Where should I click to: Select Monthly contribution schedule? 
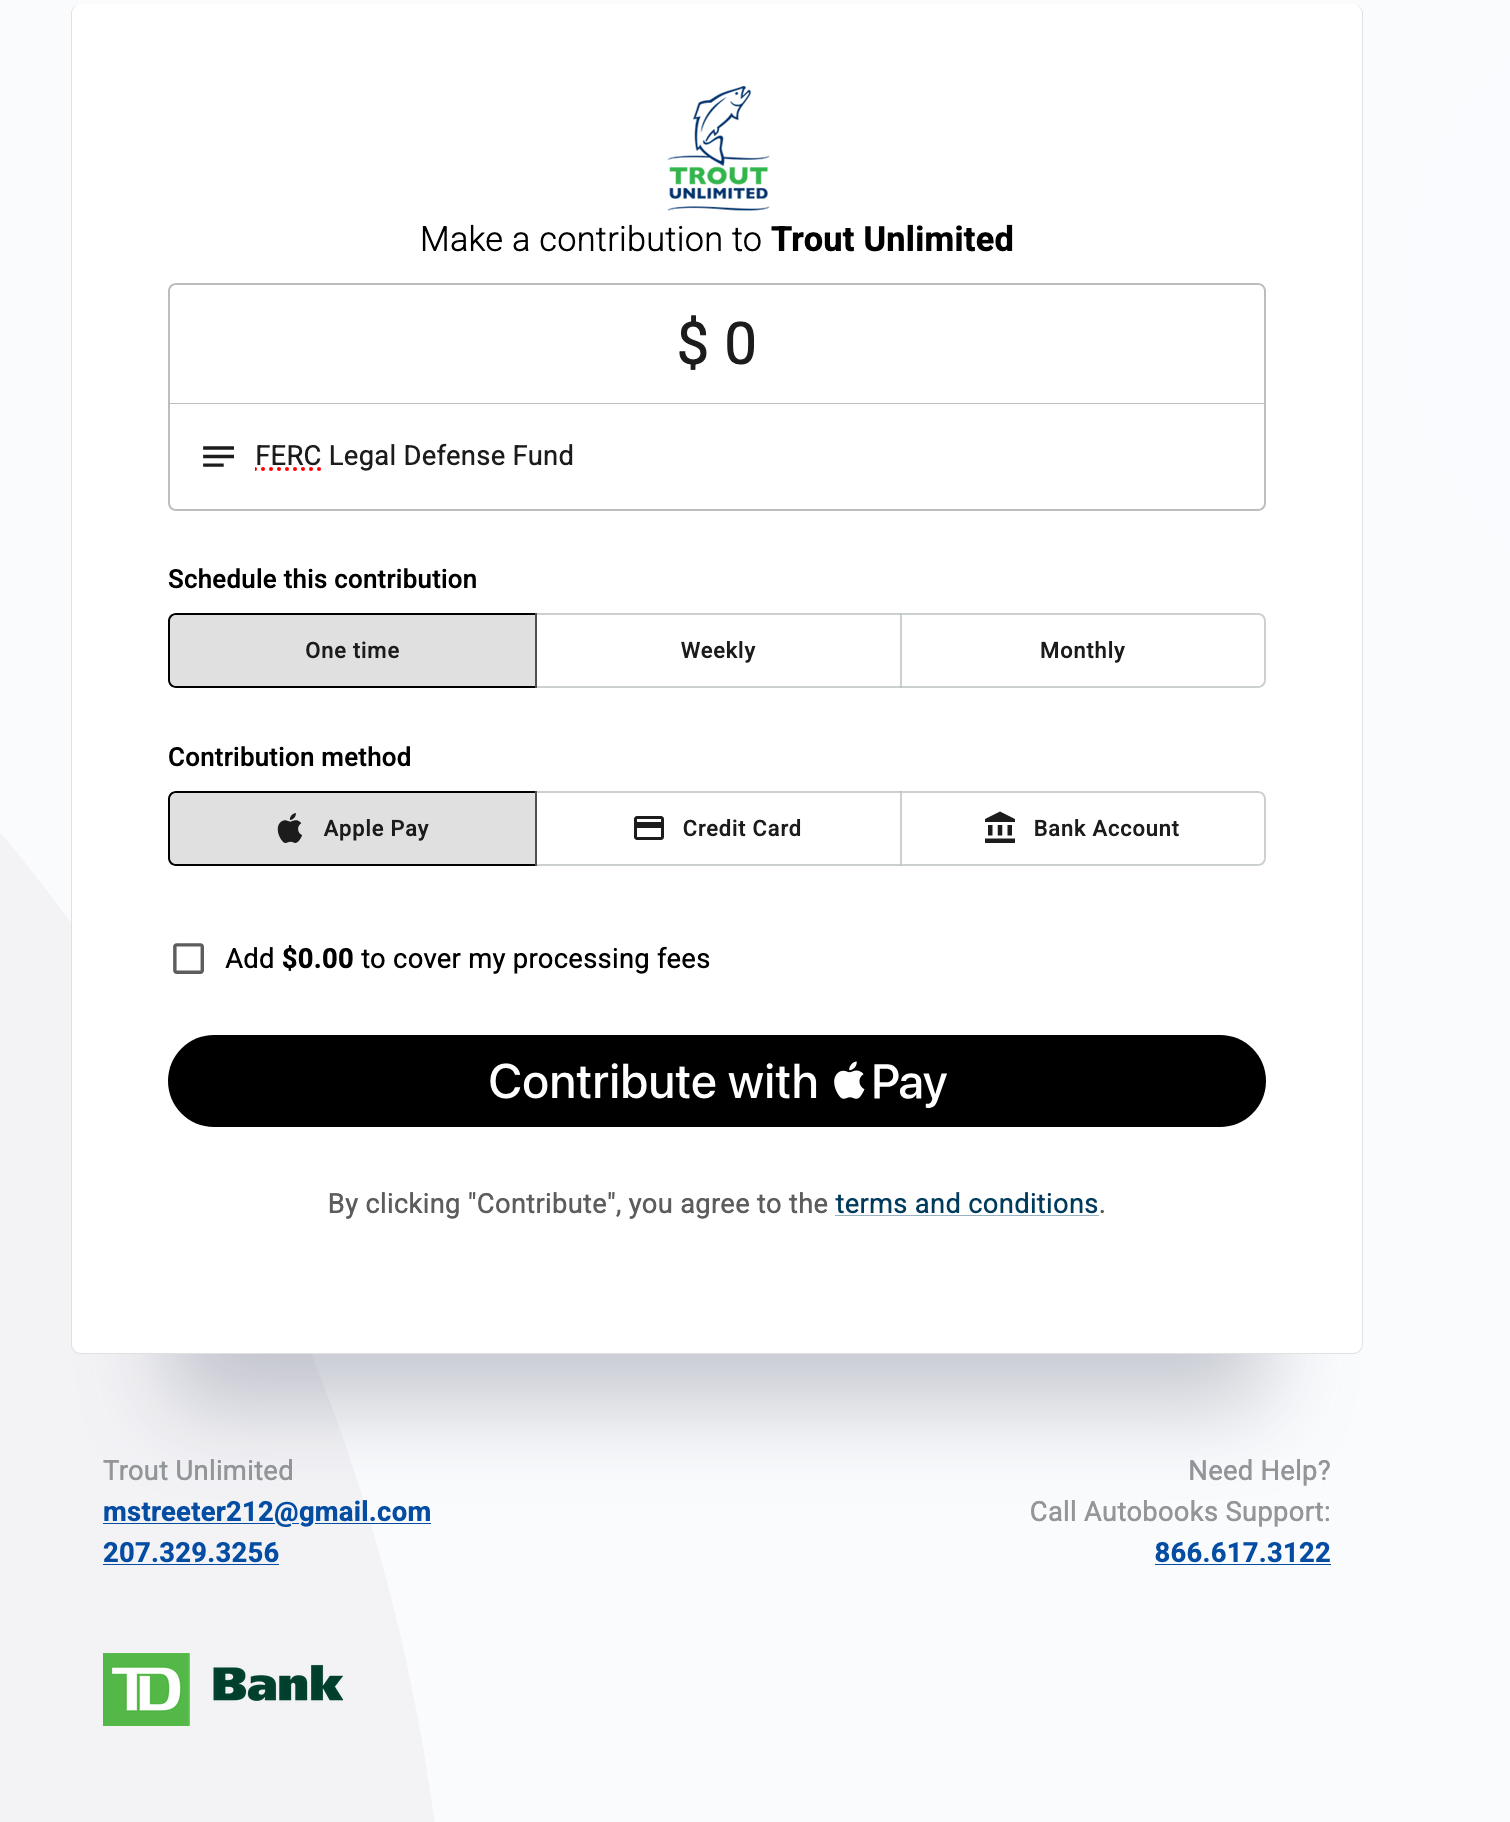pos(1083,650)
